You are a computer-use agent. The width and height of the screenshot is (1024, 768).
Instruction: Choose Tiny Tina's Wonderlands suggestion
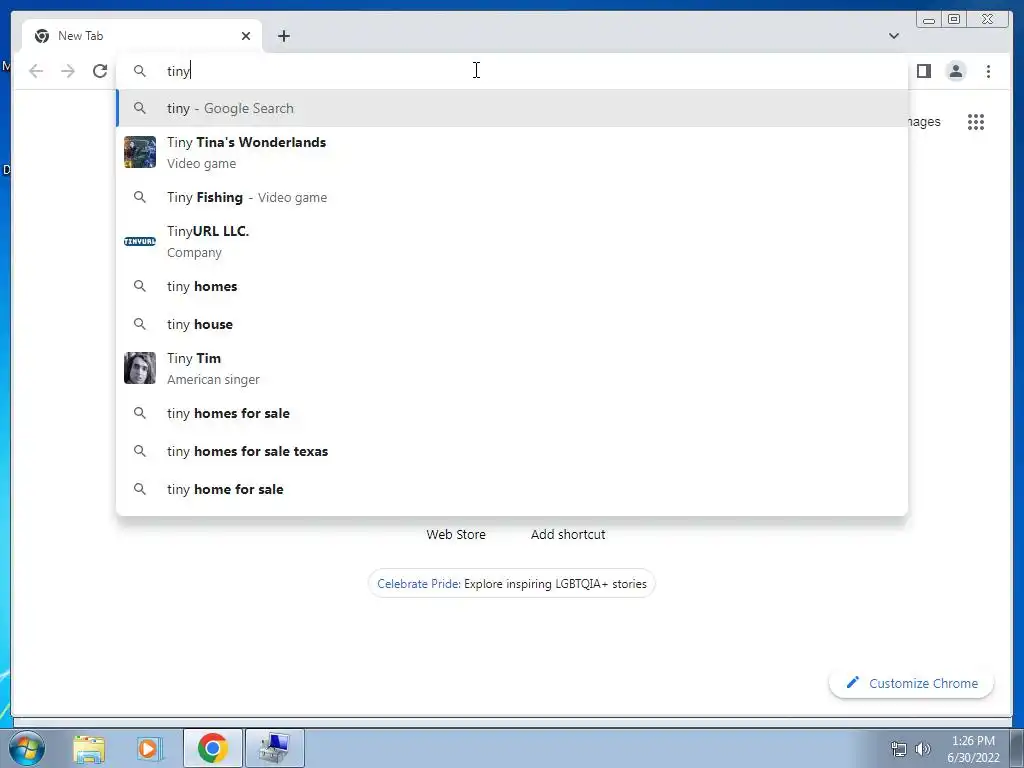[512, 152]
